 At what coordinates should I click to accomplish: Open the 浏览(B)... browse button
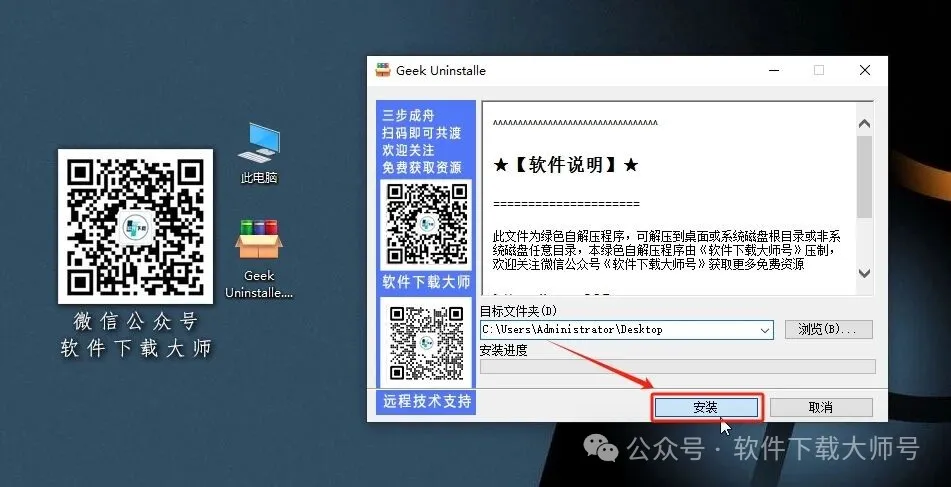pyautogui.click(x=828, y=329)
